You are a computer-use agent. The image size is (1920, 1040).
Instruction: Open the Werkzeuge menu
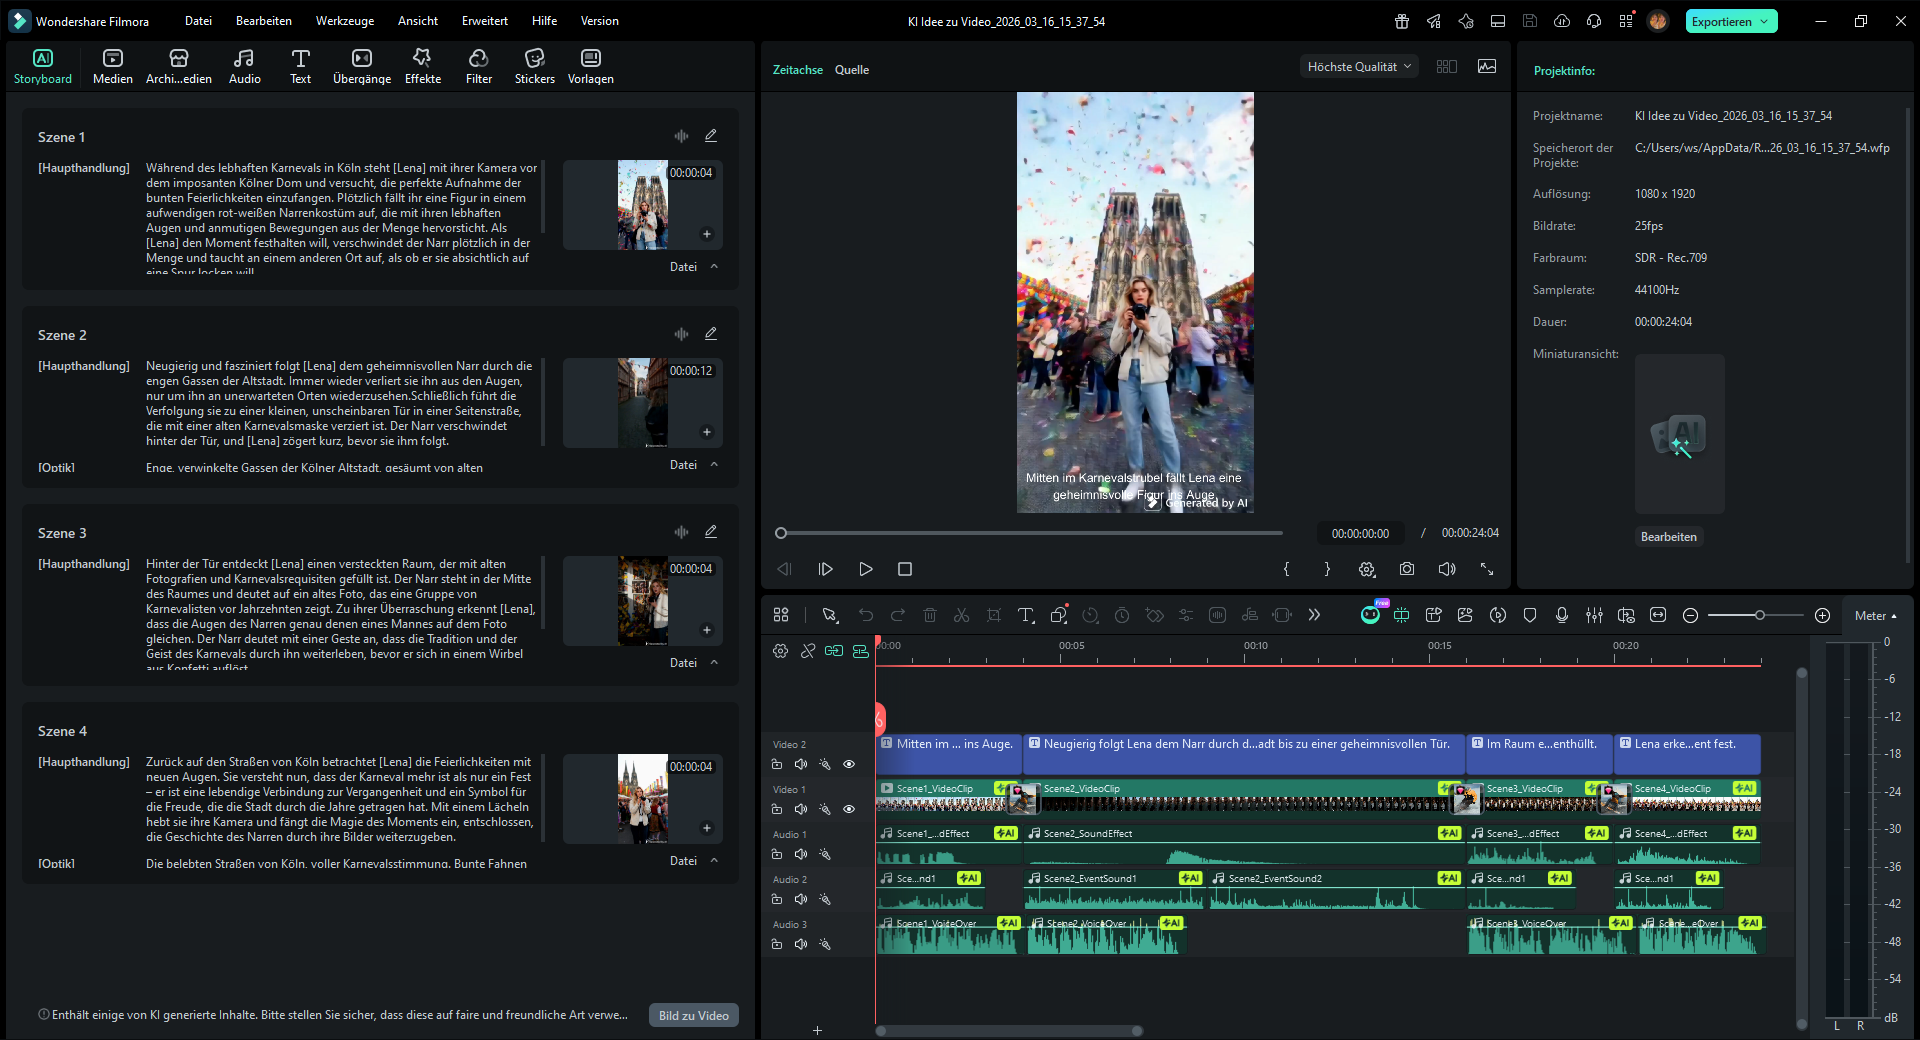[344, 21]
